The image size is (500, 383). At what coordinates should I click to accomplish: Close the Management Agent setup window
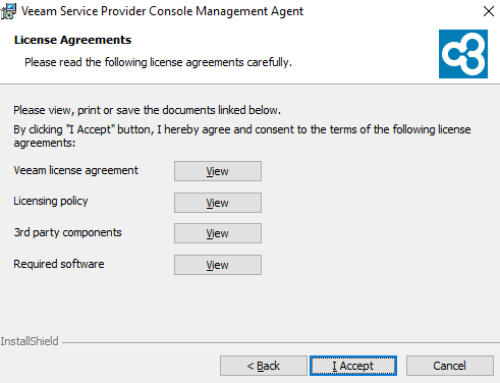click(x=488, y=11)
